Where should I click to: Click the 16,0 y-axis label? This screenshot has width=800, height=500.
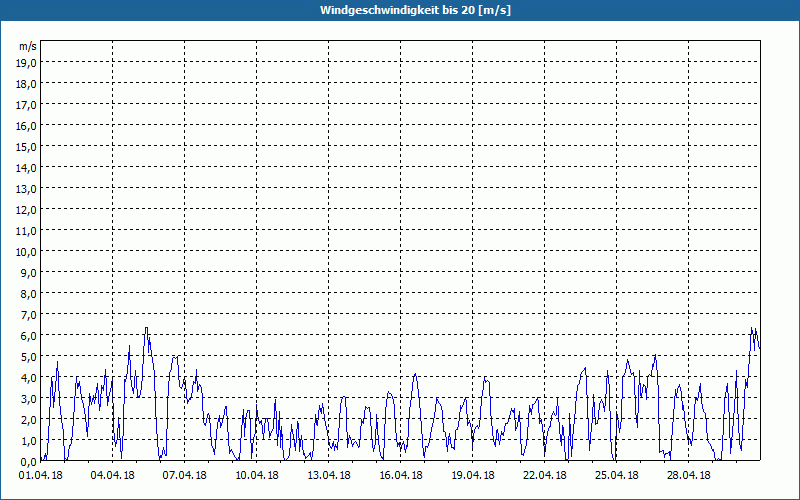point(26,126)
